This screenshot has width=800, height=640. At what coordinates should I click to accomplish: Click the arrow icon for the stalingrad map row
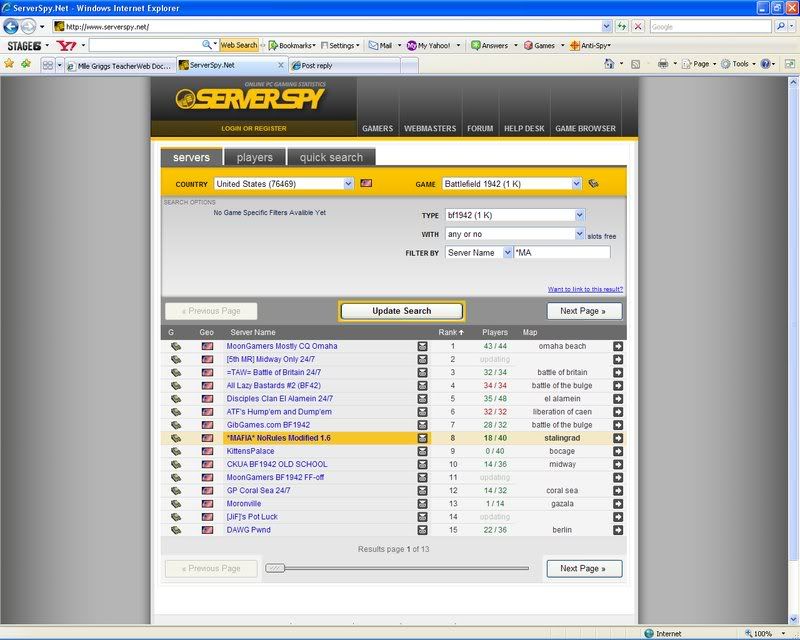618,438
